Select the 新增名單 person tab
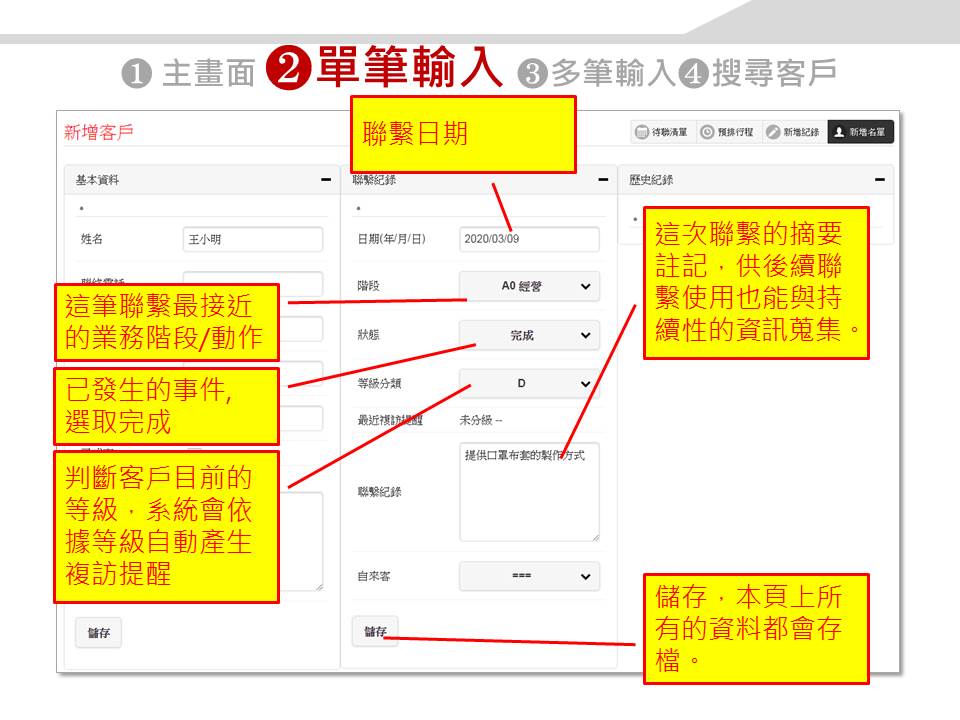Screen dimensions: 960x720 click(x=860, y=132)
